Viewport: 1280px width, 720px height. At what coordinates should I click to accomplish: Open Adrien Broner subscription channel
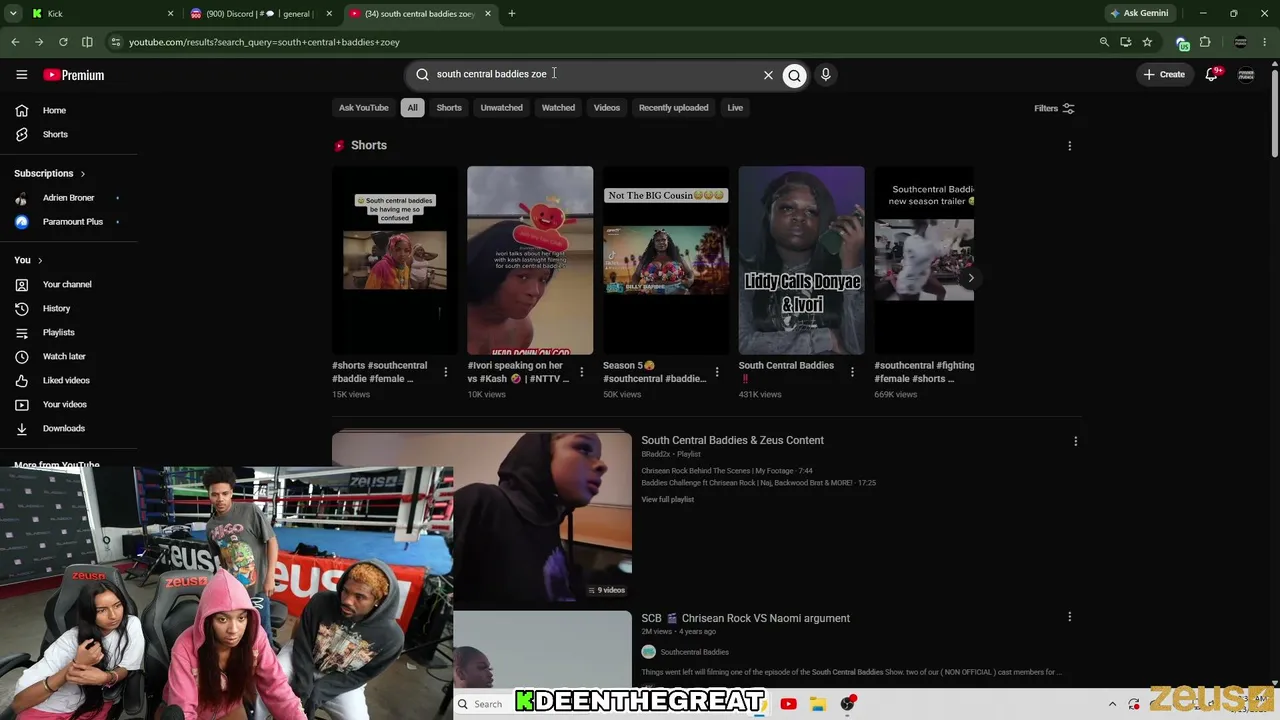coord(68,198)
